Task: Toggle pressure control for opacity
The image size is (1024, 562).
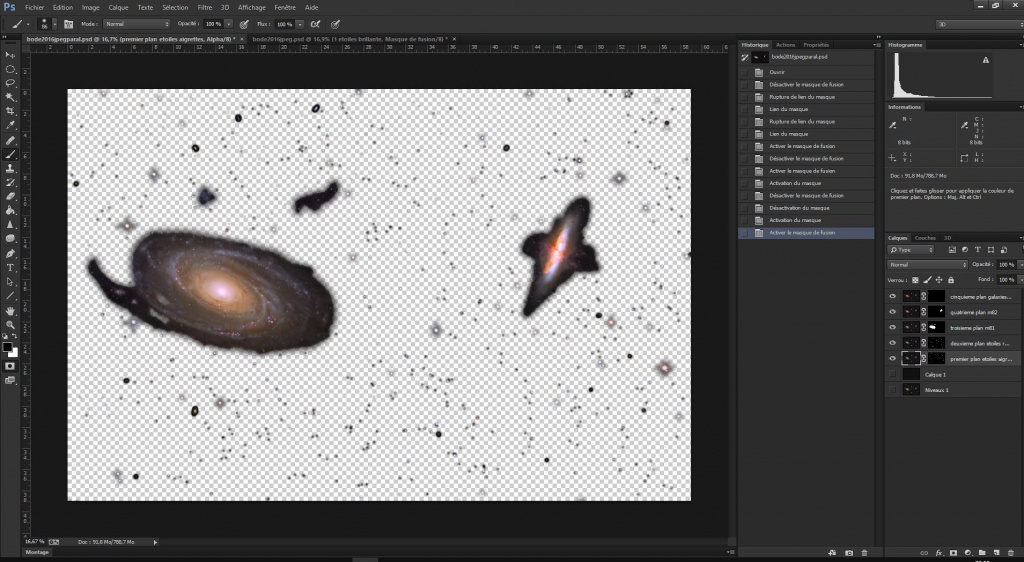Action: [x=244, y=24]
